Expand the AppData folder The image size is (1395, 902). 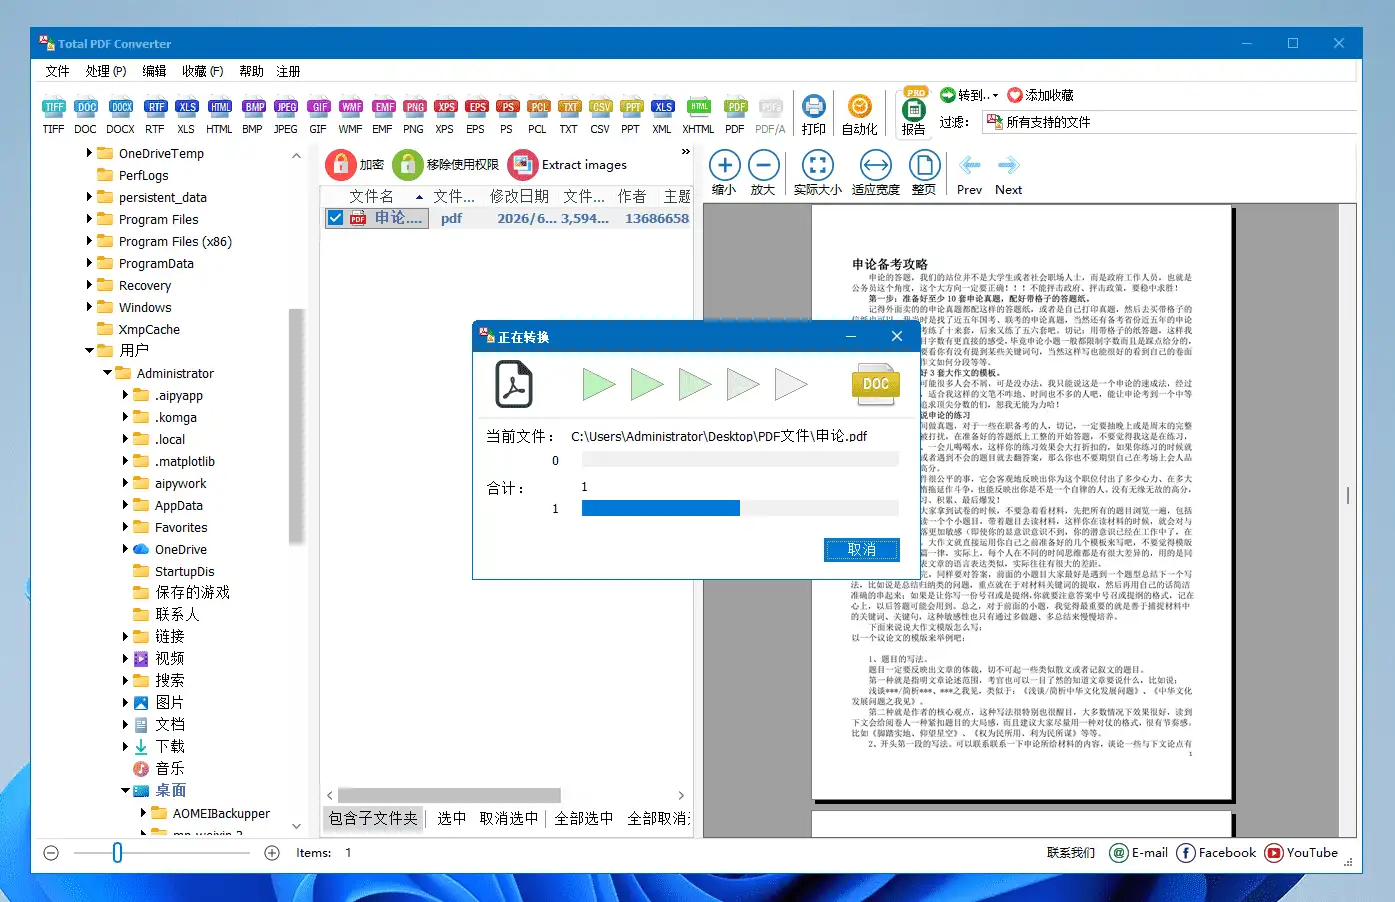tap(125, 505)
